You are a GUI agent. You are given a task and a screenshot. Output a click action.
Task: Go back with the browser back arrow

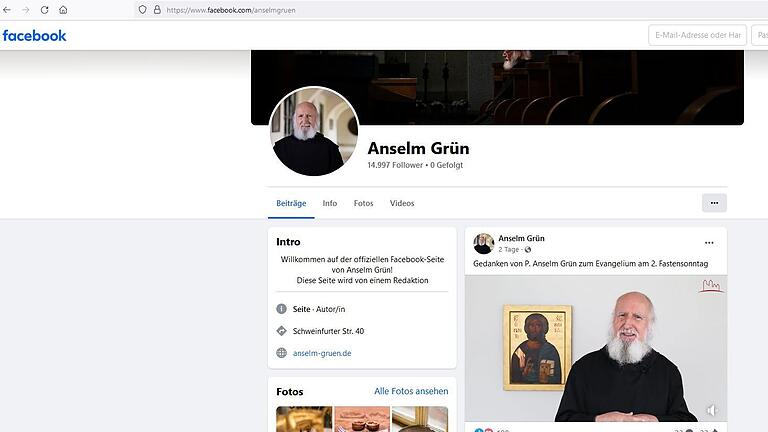[7, 10]
